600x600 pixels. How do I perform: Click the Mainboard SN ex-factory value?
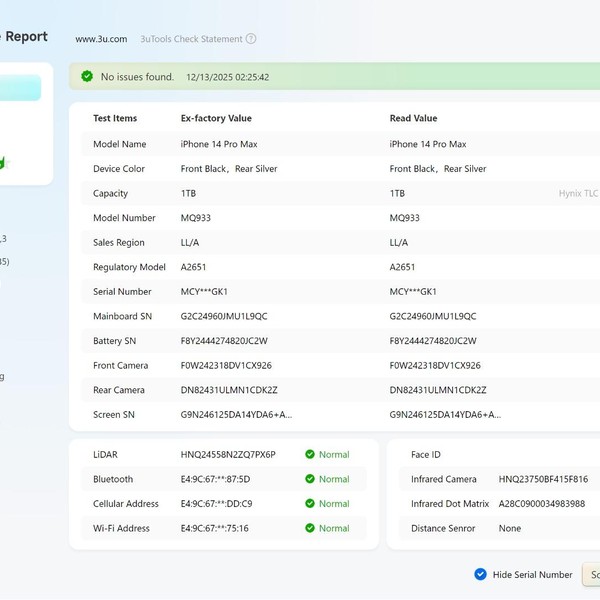[224, 316]
